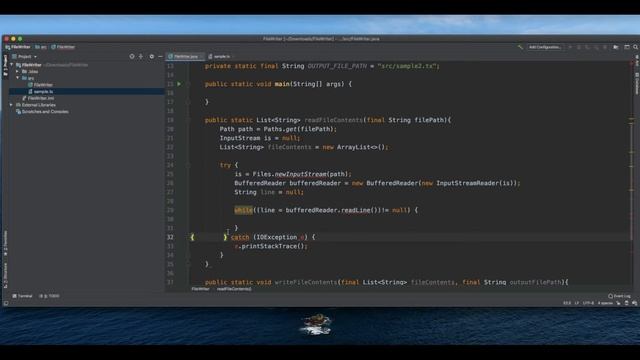The image size is (640, 360).
Task: Open the Event Log
Action: click(x=619, y=296)
